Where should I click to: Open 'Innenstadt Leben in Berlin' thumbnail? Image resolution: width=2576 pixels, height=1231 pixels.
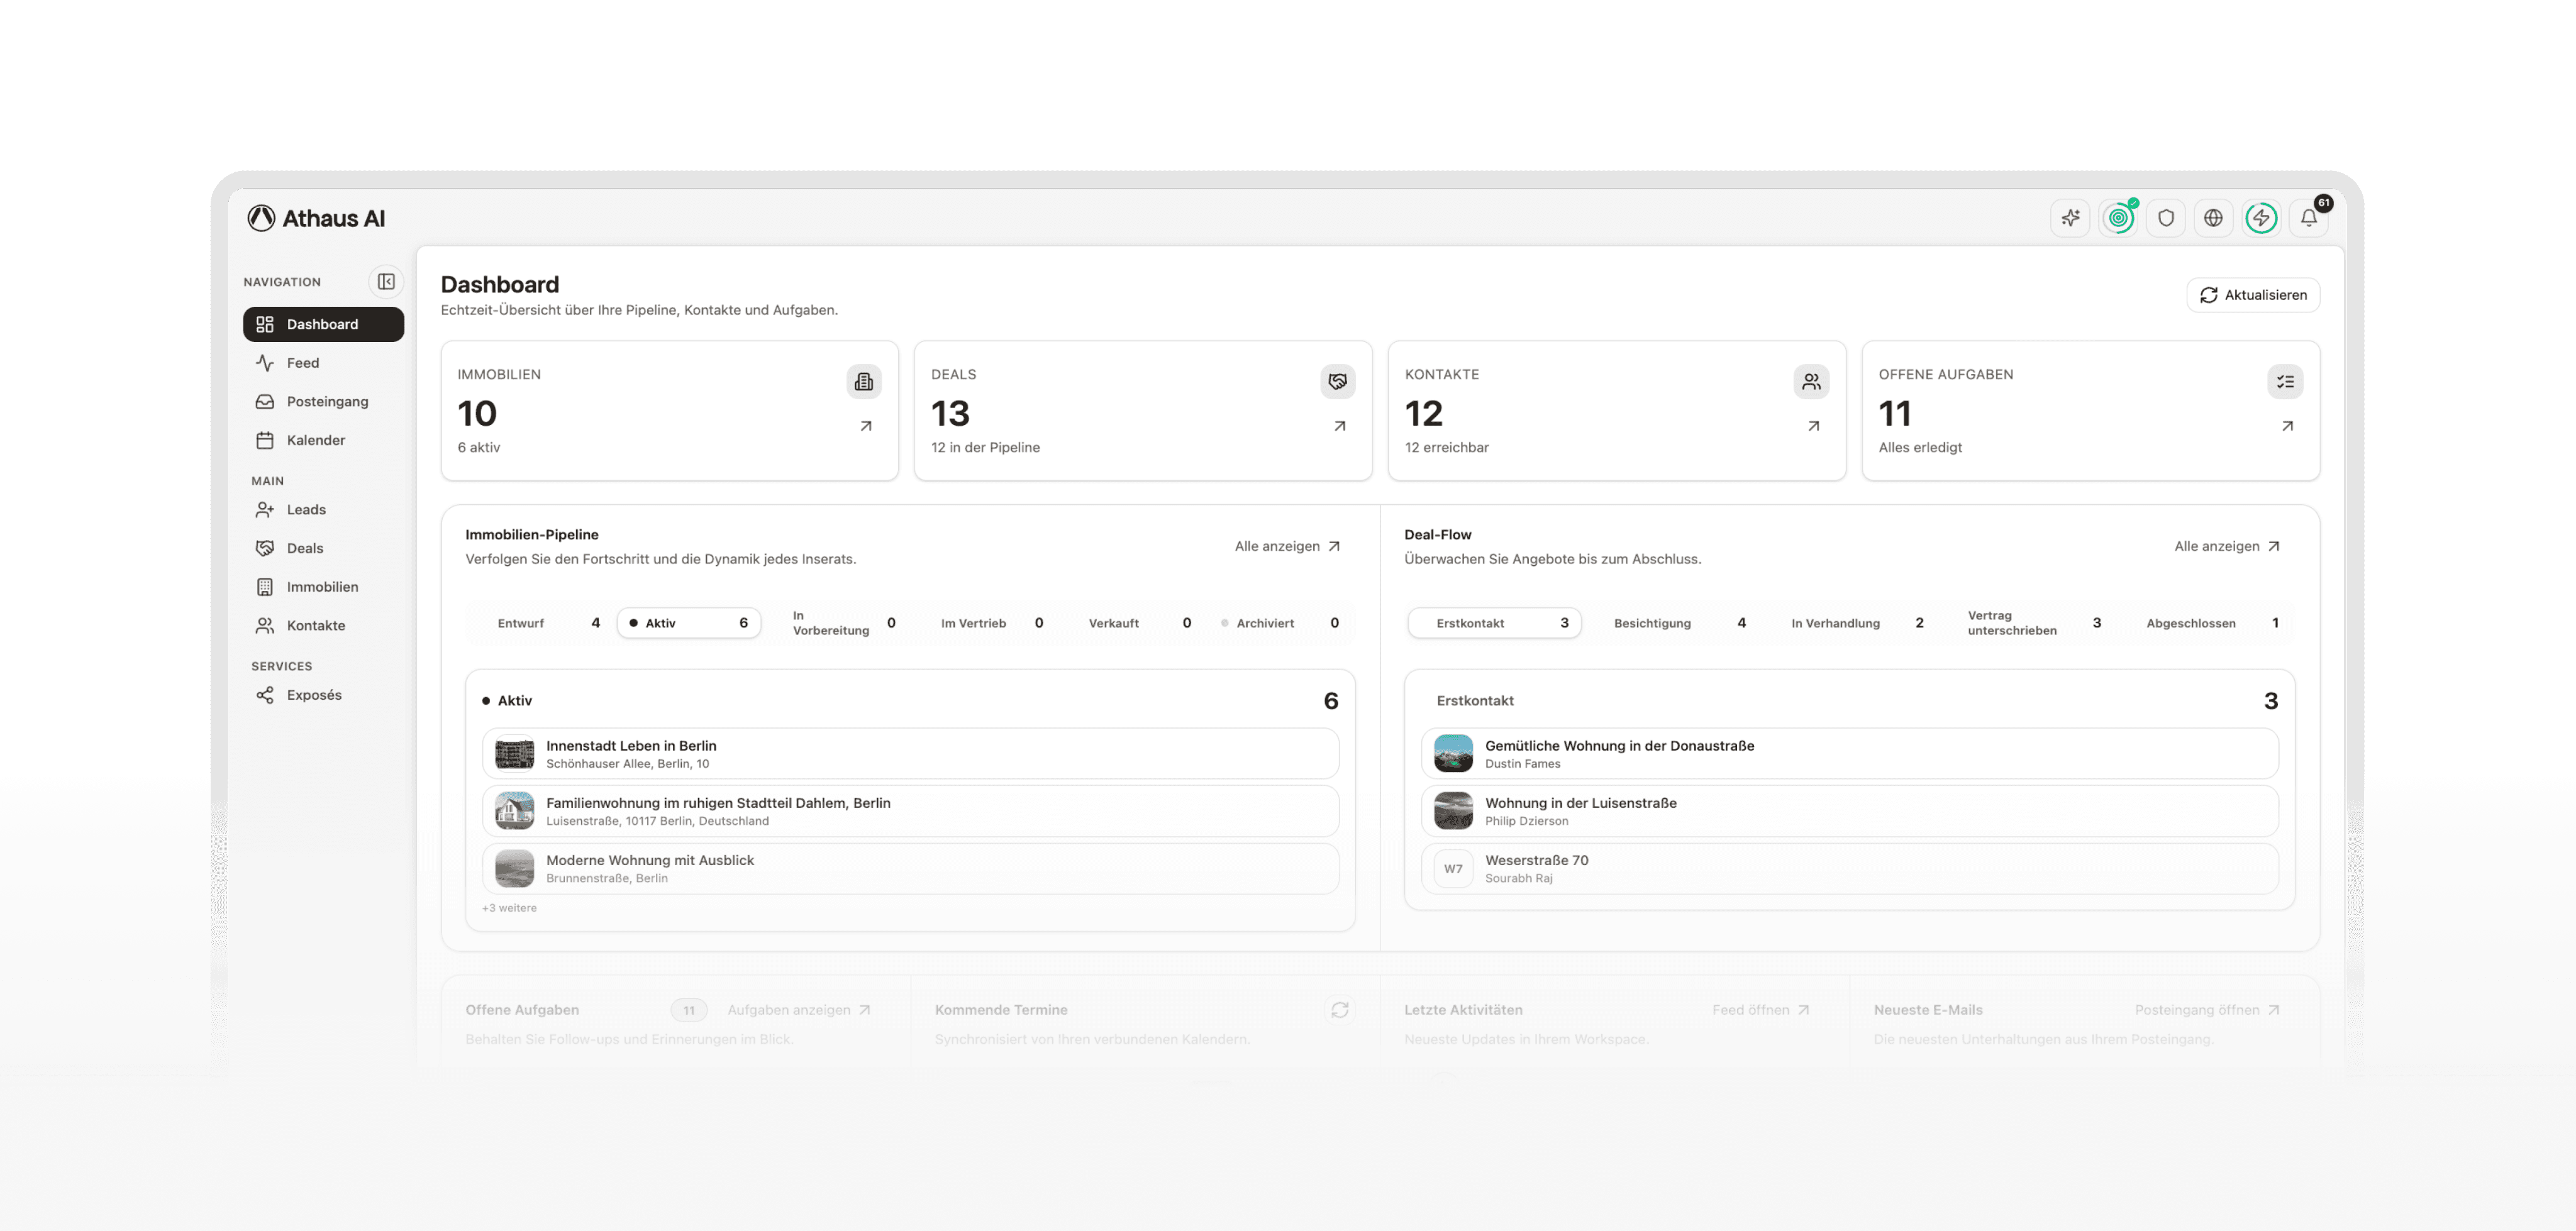point(515,754)
